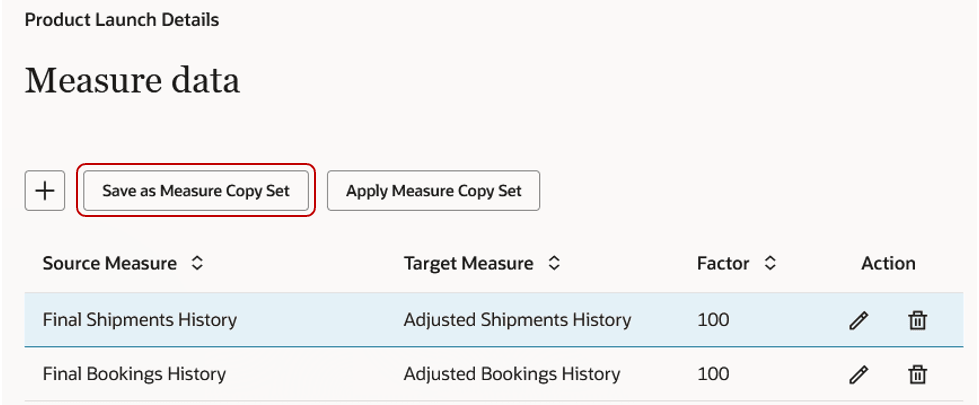Click factor value in Shipments row
Viewport: 979px width, 405px height.
click(713, 320)
